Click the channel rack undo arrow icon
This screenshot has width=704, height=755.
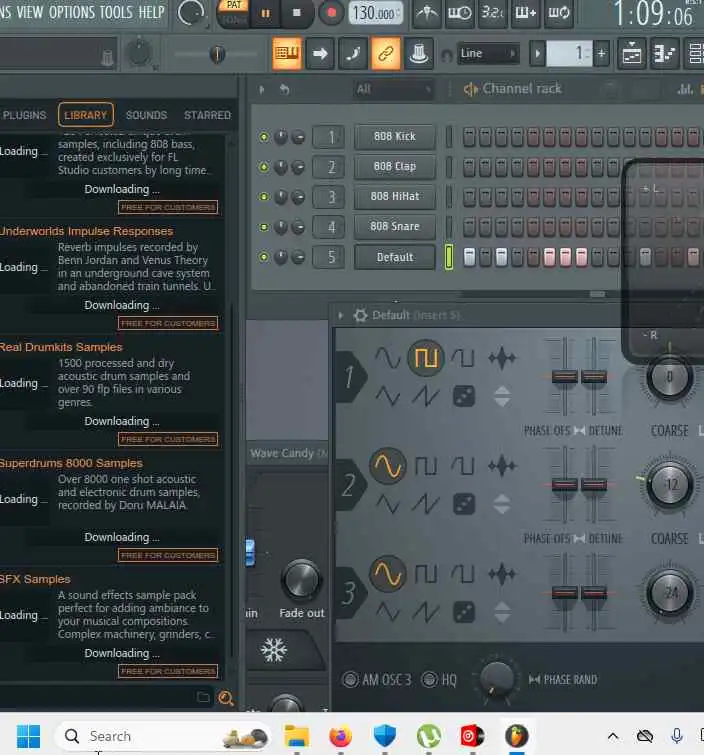(284, 89)
